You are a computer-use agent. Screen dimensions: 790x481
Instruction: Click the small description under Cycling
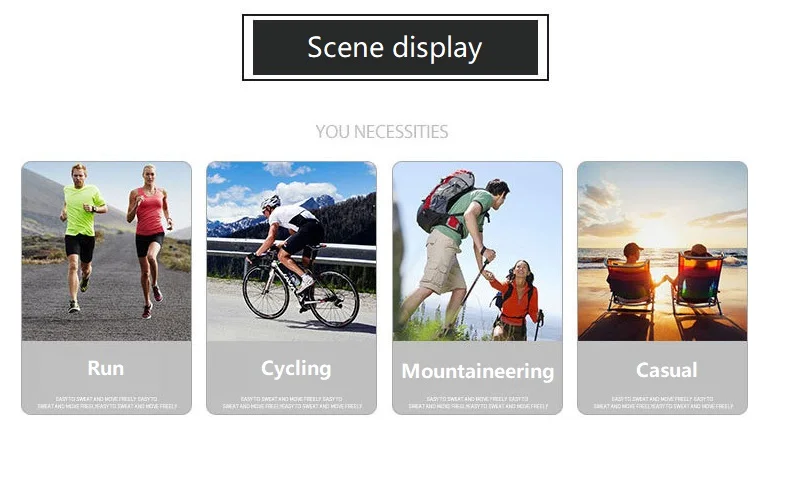[x=292, y=402]
